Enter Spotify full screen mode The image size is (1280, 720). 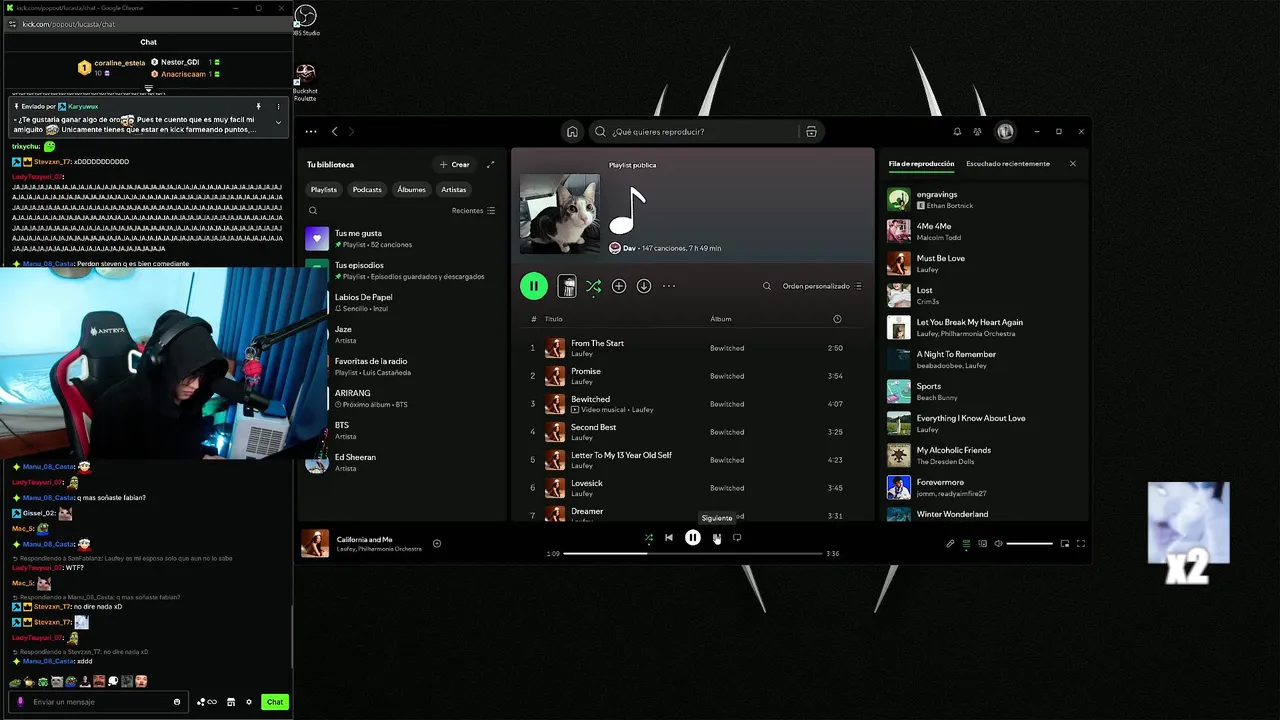1081,544
